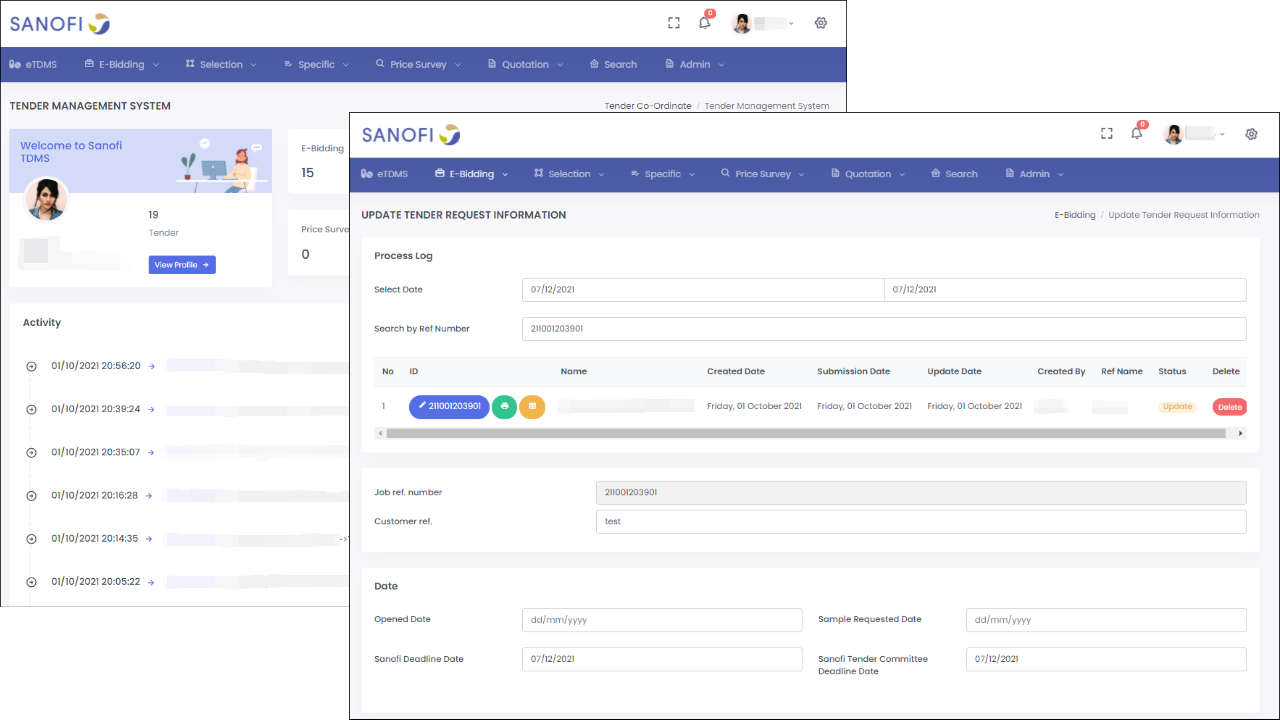This screenshot has height=720, width=1280.
Task: Open notifications bell on Update Tender Request page
Action: 1136,134
